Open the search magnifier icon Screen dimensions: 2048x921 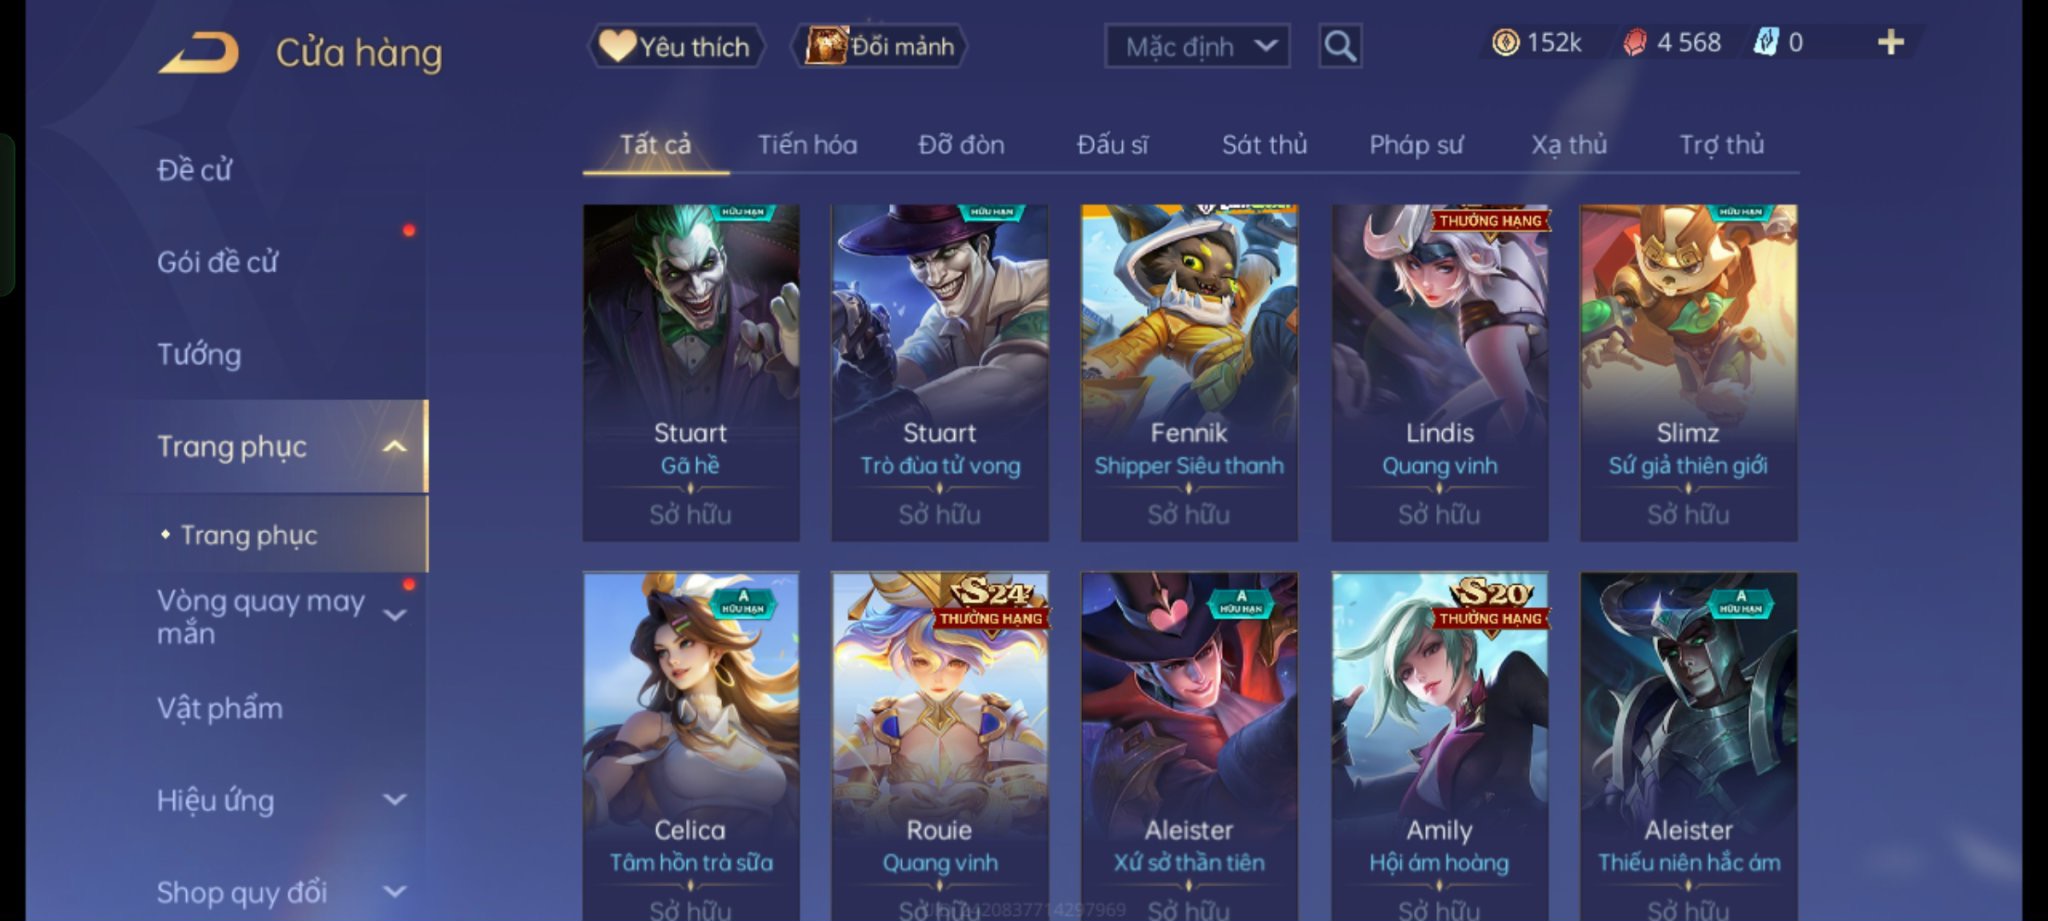point(1340,46)
